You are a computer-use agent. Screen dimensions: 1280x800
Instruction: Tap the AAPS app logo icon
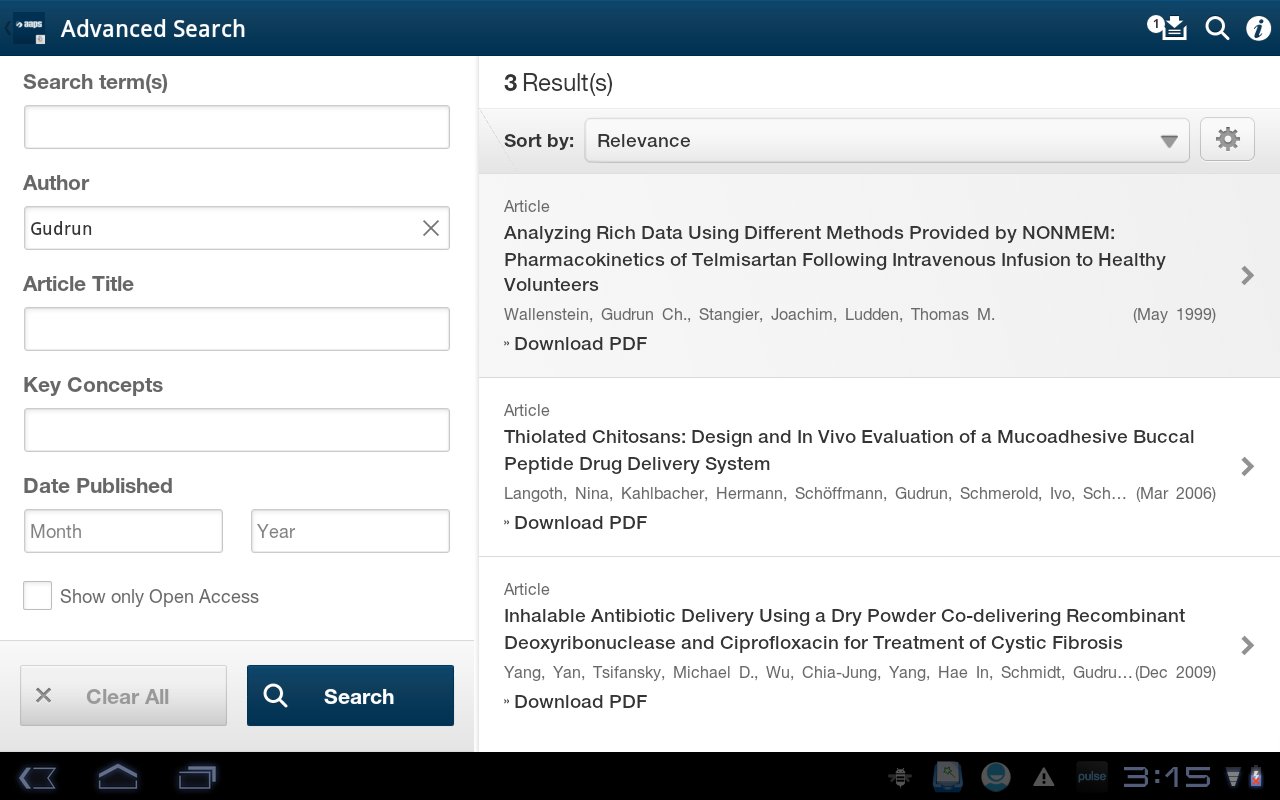[29, 28]
